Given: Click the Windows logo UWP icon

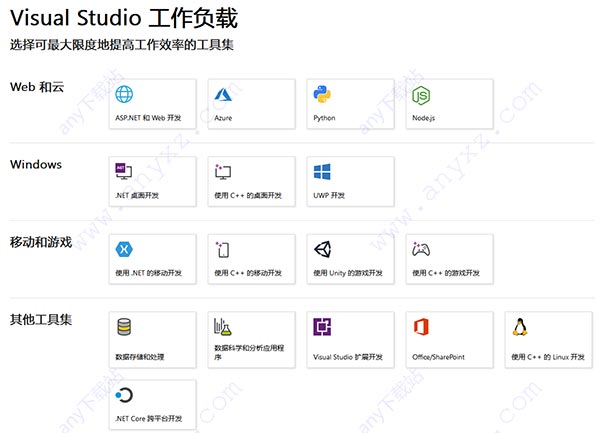Looking at the screenshot, I should [322, 172].
